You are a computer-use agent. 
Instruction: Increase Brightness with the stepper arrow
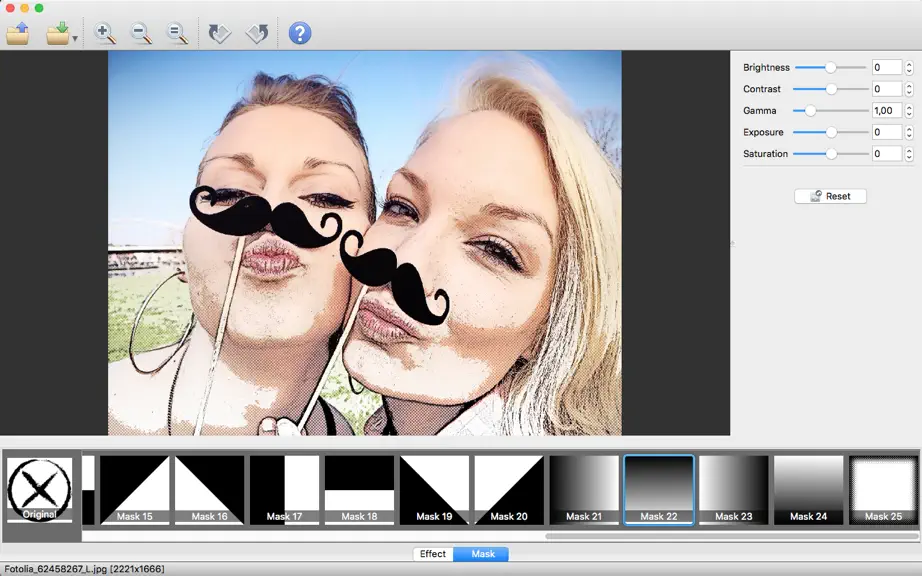[909, 64]
